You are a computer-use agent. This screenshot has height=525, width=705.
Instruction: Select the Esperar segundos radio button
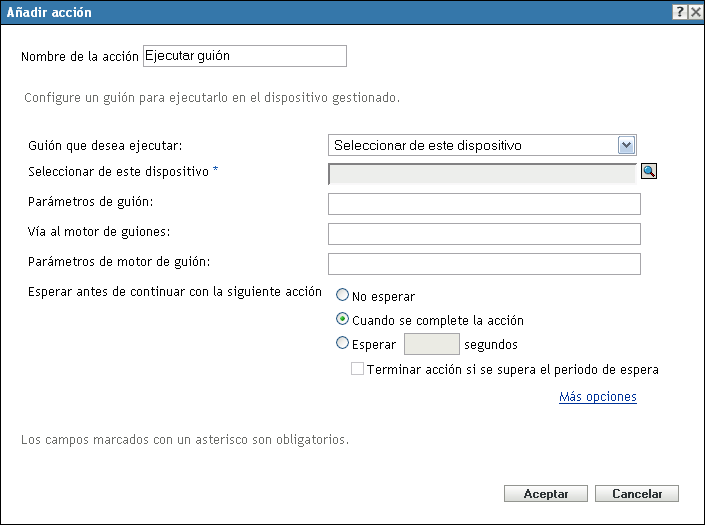[x=343, y=344]
